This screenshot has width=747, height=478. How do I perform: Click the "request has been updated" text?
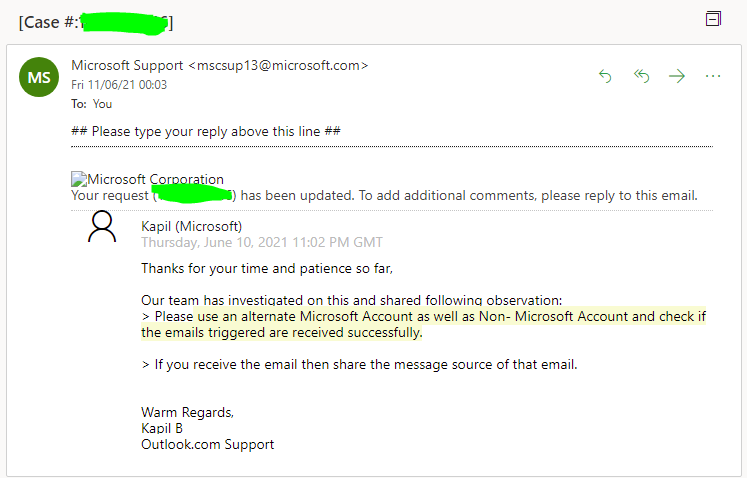pyautogui.click(x=400, y=195)
